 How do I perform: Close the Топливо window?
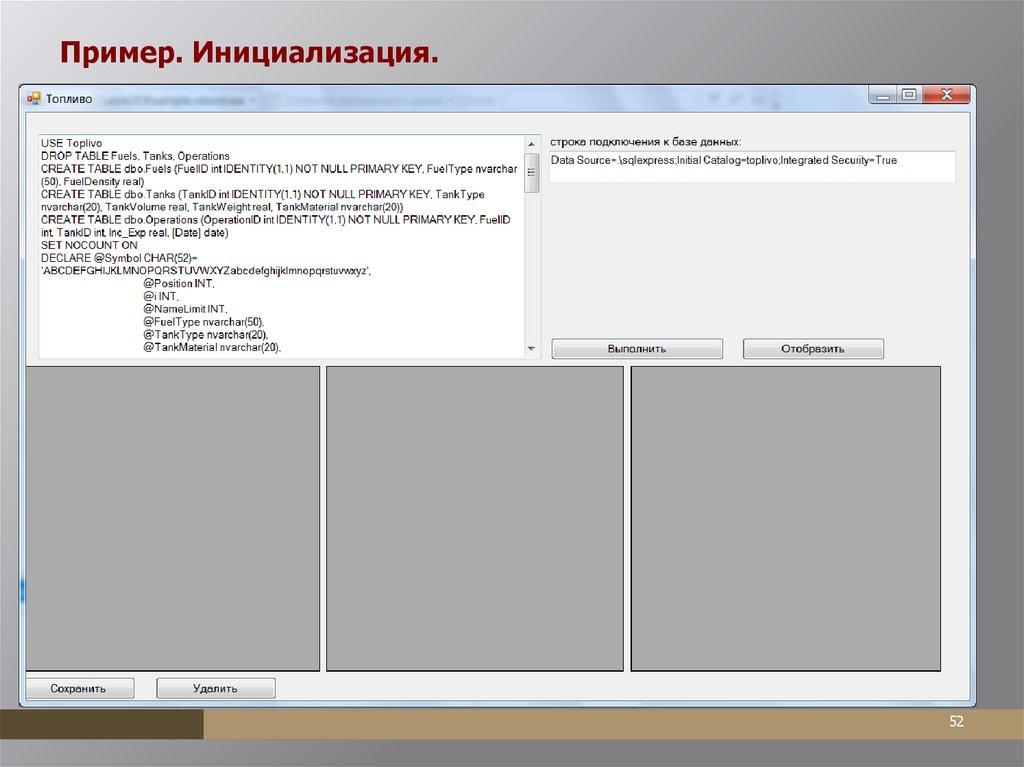point(946,95)
